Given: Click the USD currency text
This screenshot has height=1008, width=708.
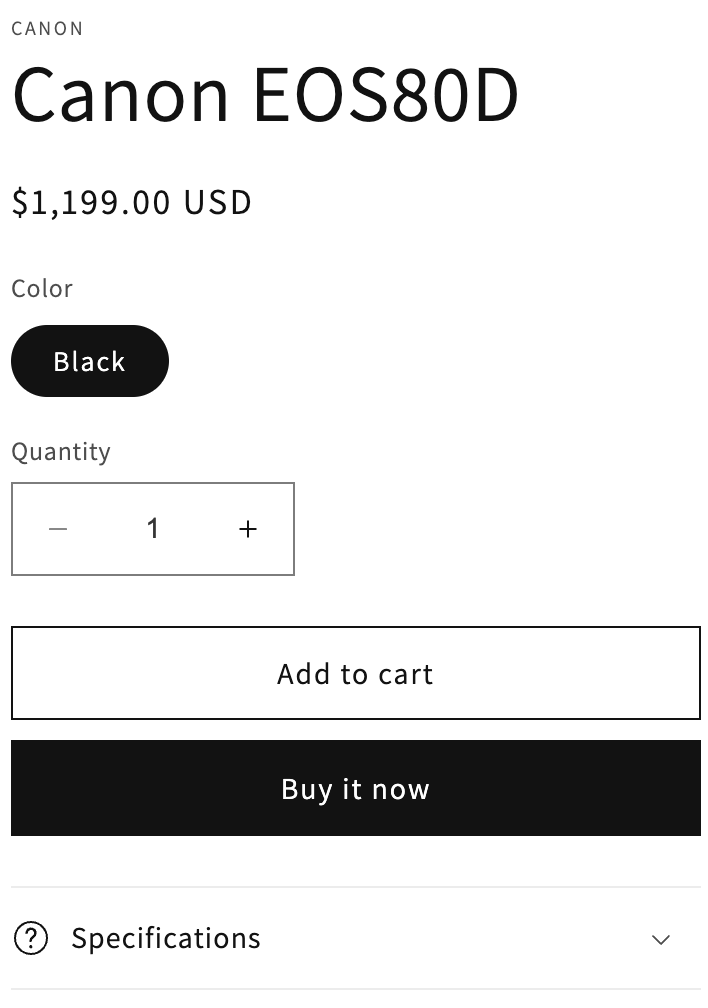Looking at the screenshot, I should tap(218, 202).
